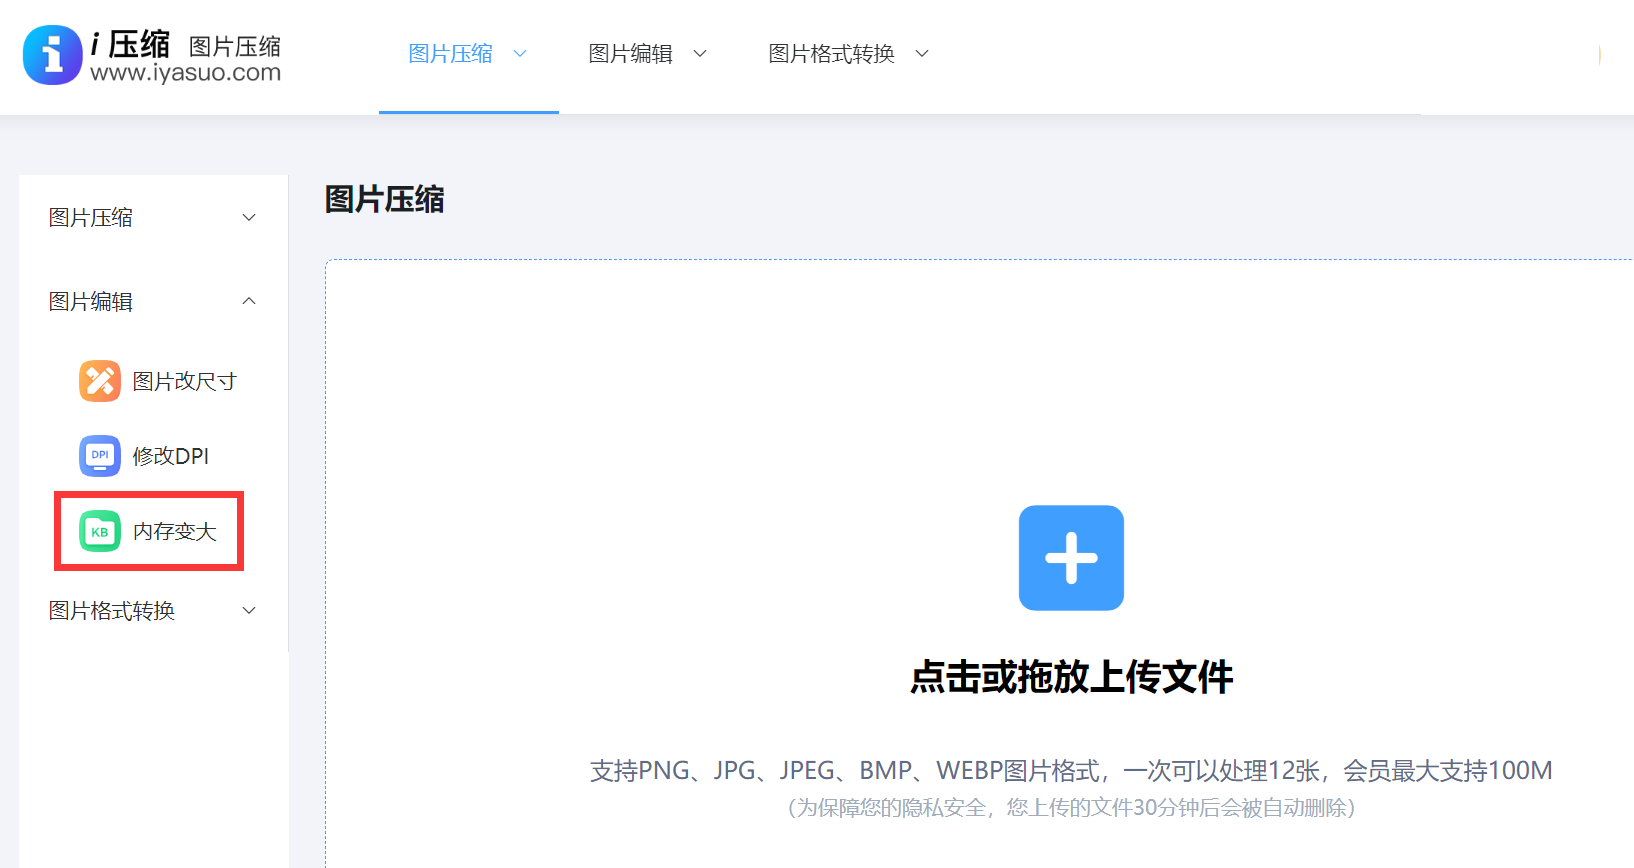Image resolution: width=1634 pixels, height=868 pixels.
Task: Click the orange 图片改尺寸 ruler icon
Action: (100, 381)
